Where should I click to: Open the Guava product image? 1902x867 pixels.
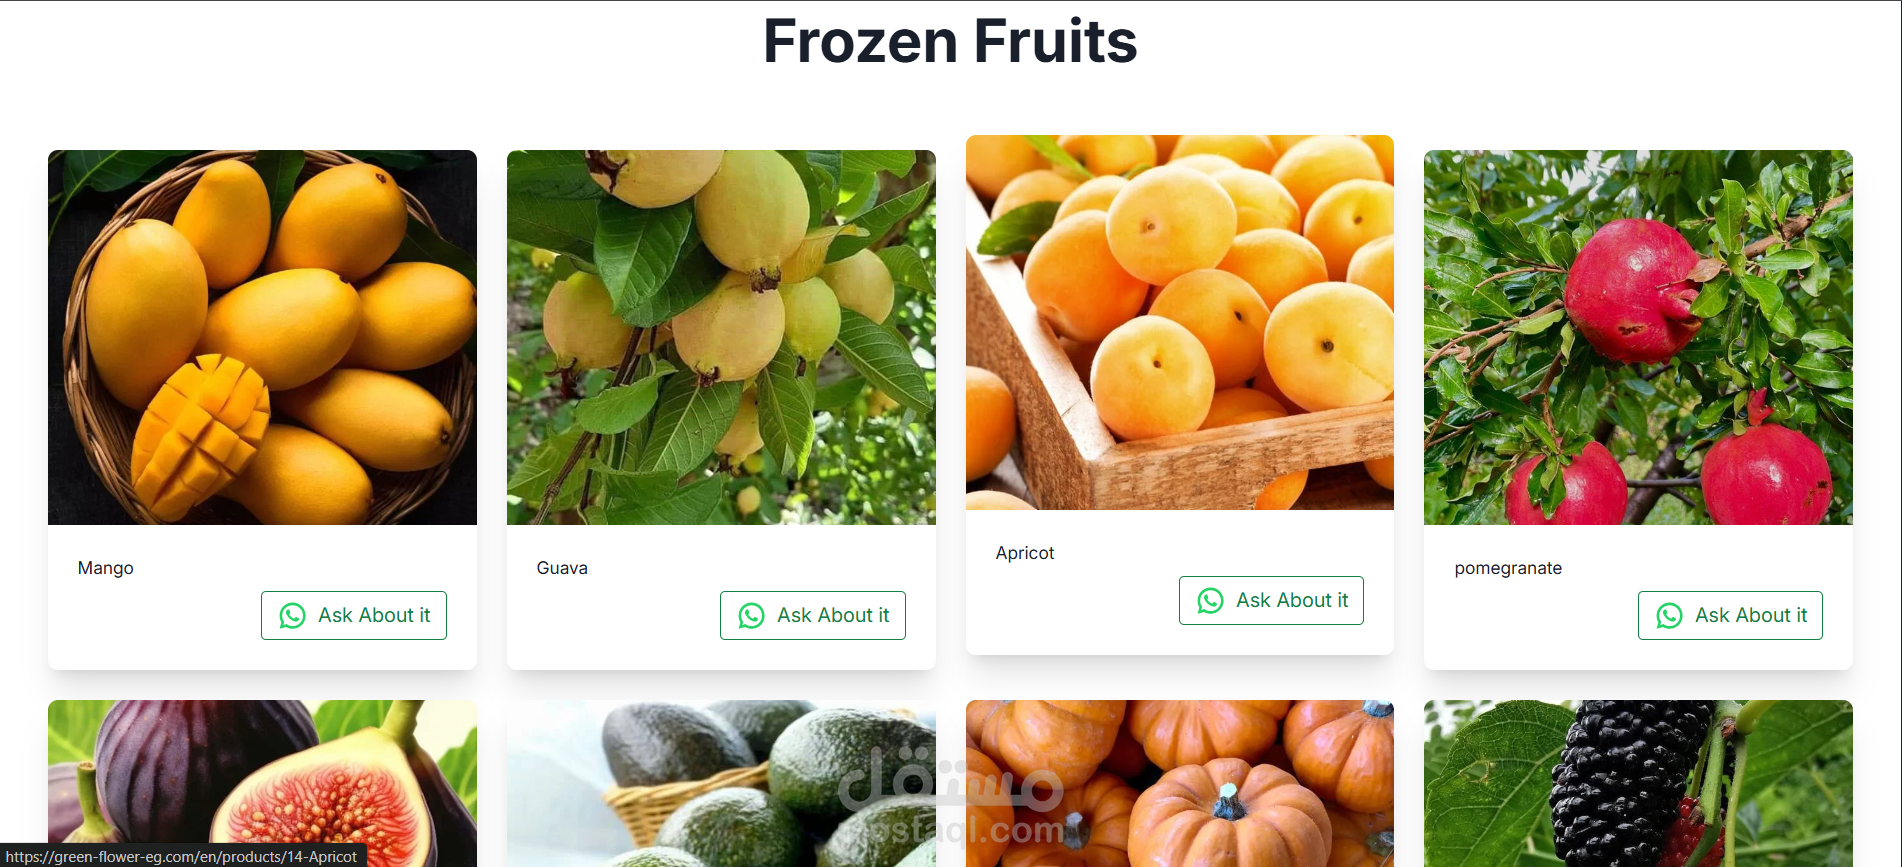pos(721,337)
